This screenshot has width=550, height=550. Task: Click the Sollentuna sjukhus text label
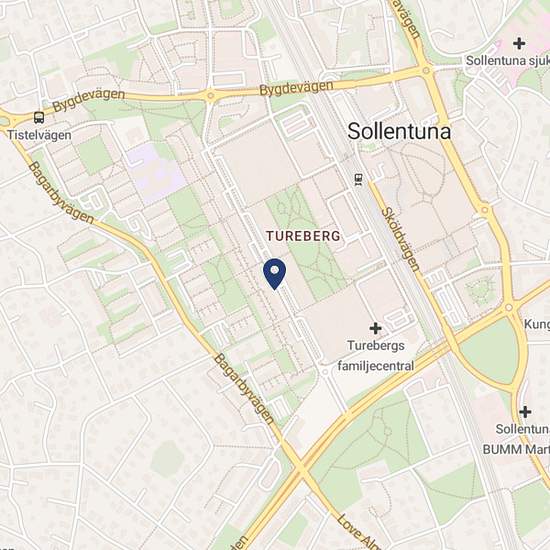point(508,60)
